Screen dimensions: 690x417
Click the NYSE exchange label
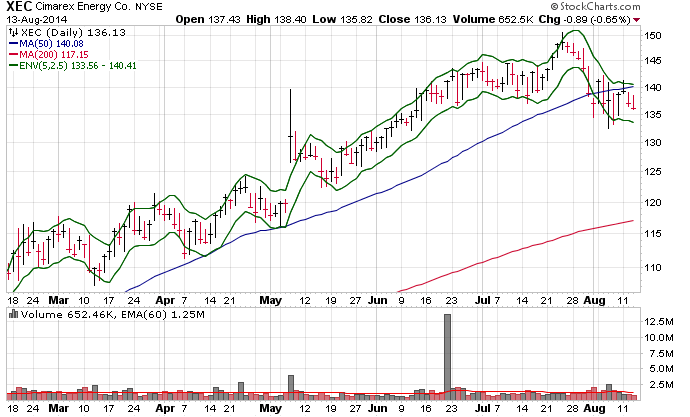click(149, 7)
